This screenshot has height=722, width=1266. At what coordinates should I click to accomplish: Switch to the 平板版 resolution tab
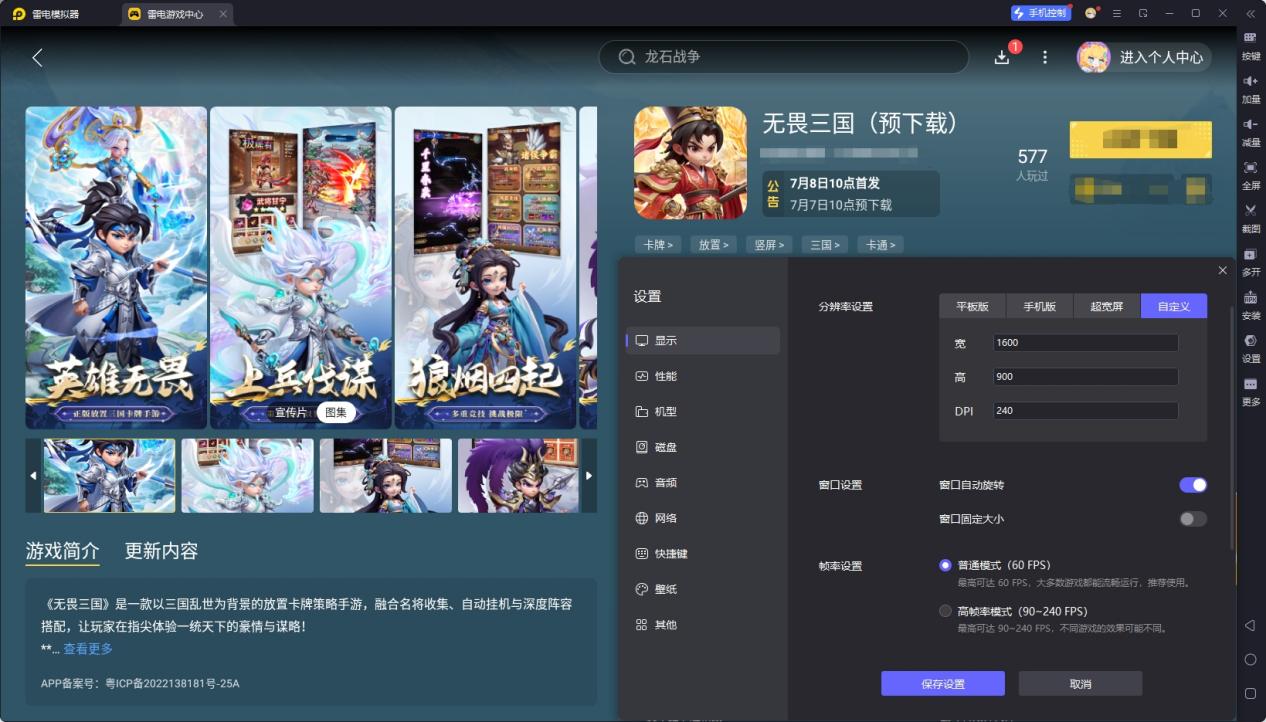[x=972, y=306]
